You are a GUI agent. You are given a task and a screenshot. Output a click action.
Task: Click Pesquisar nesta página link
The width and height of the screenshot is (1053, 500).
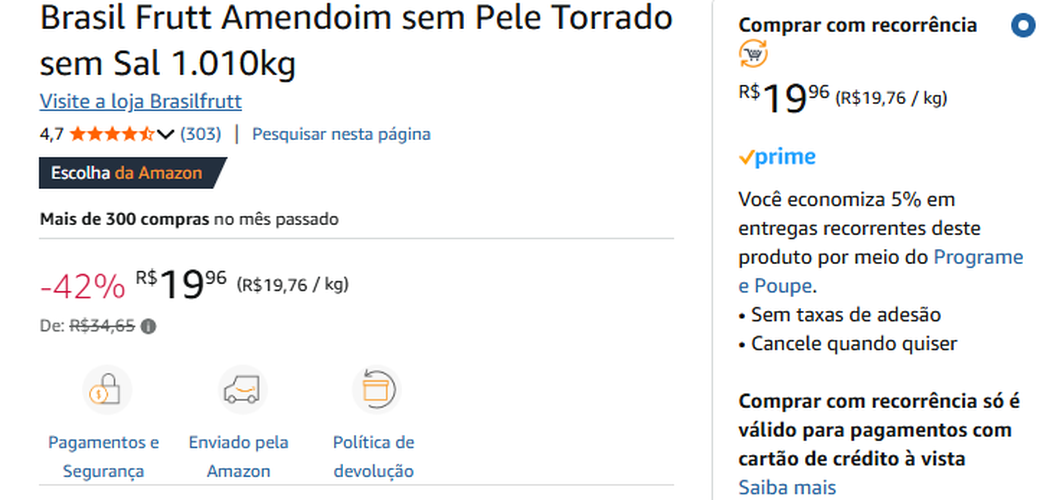[x=341, y=134]
